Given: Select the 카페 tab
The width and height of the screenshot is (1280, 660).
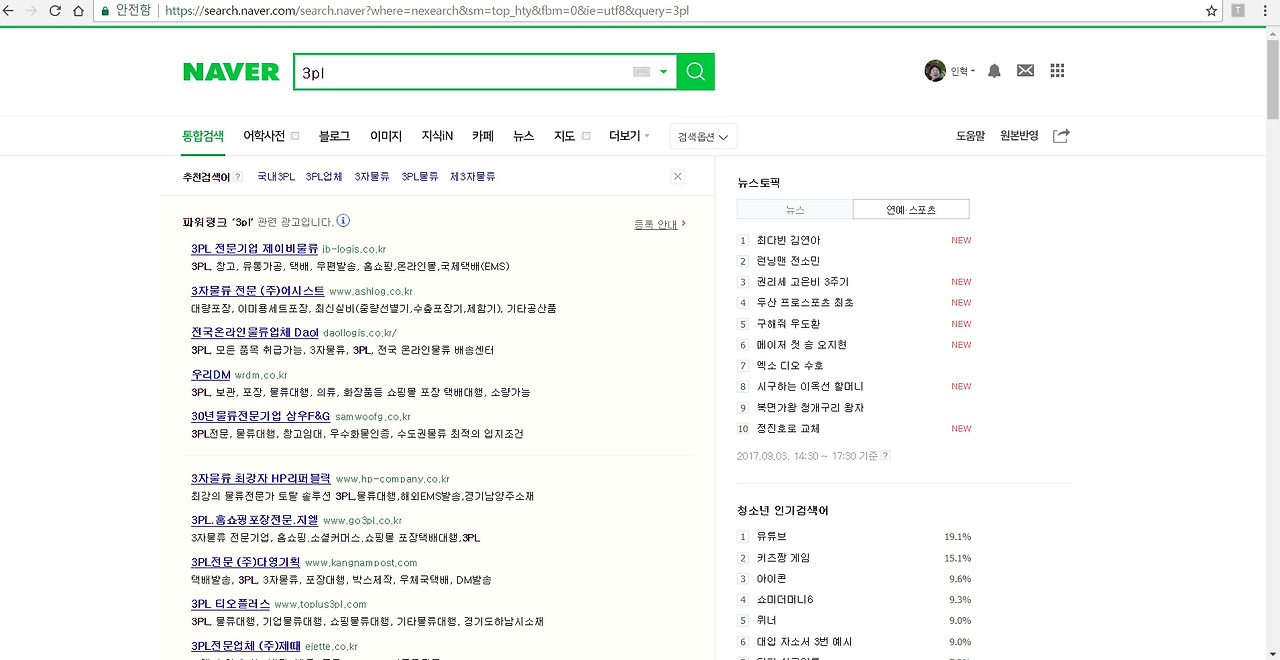Looking at the screenshot, I should (x=483, y=136).
